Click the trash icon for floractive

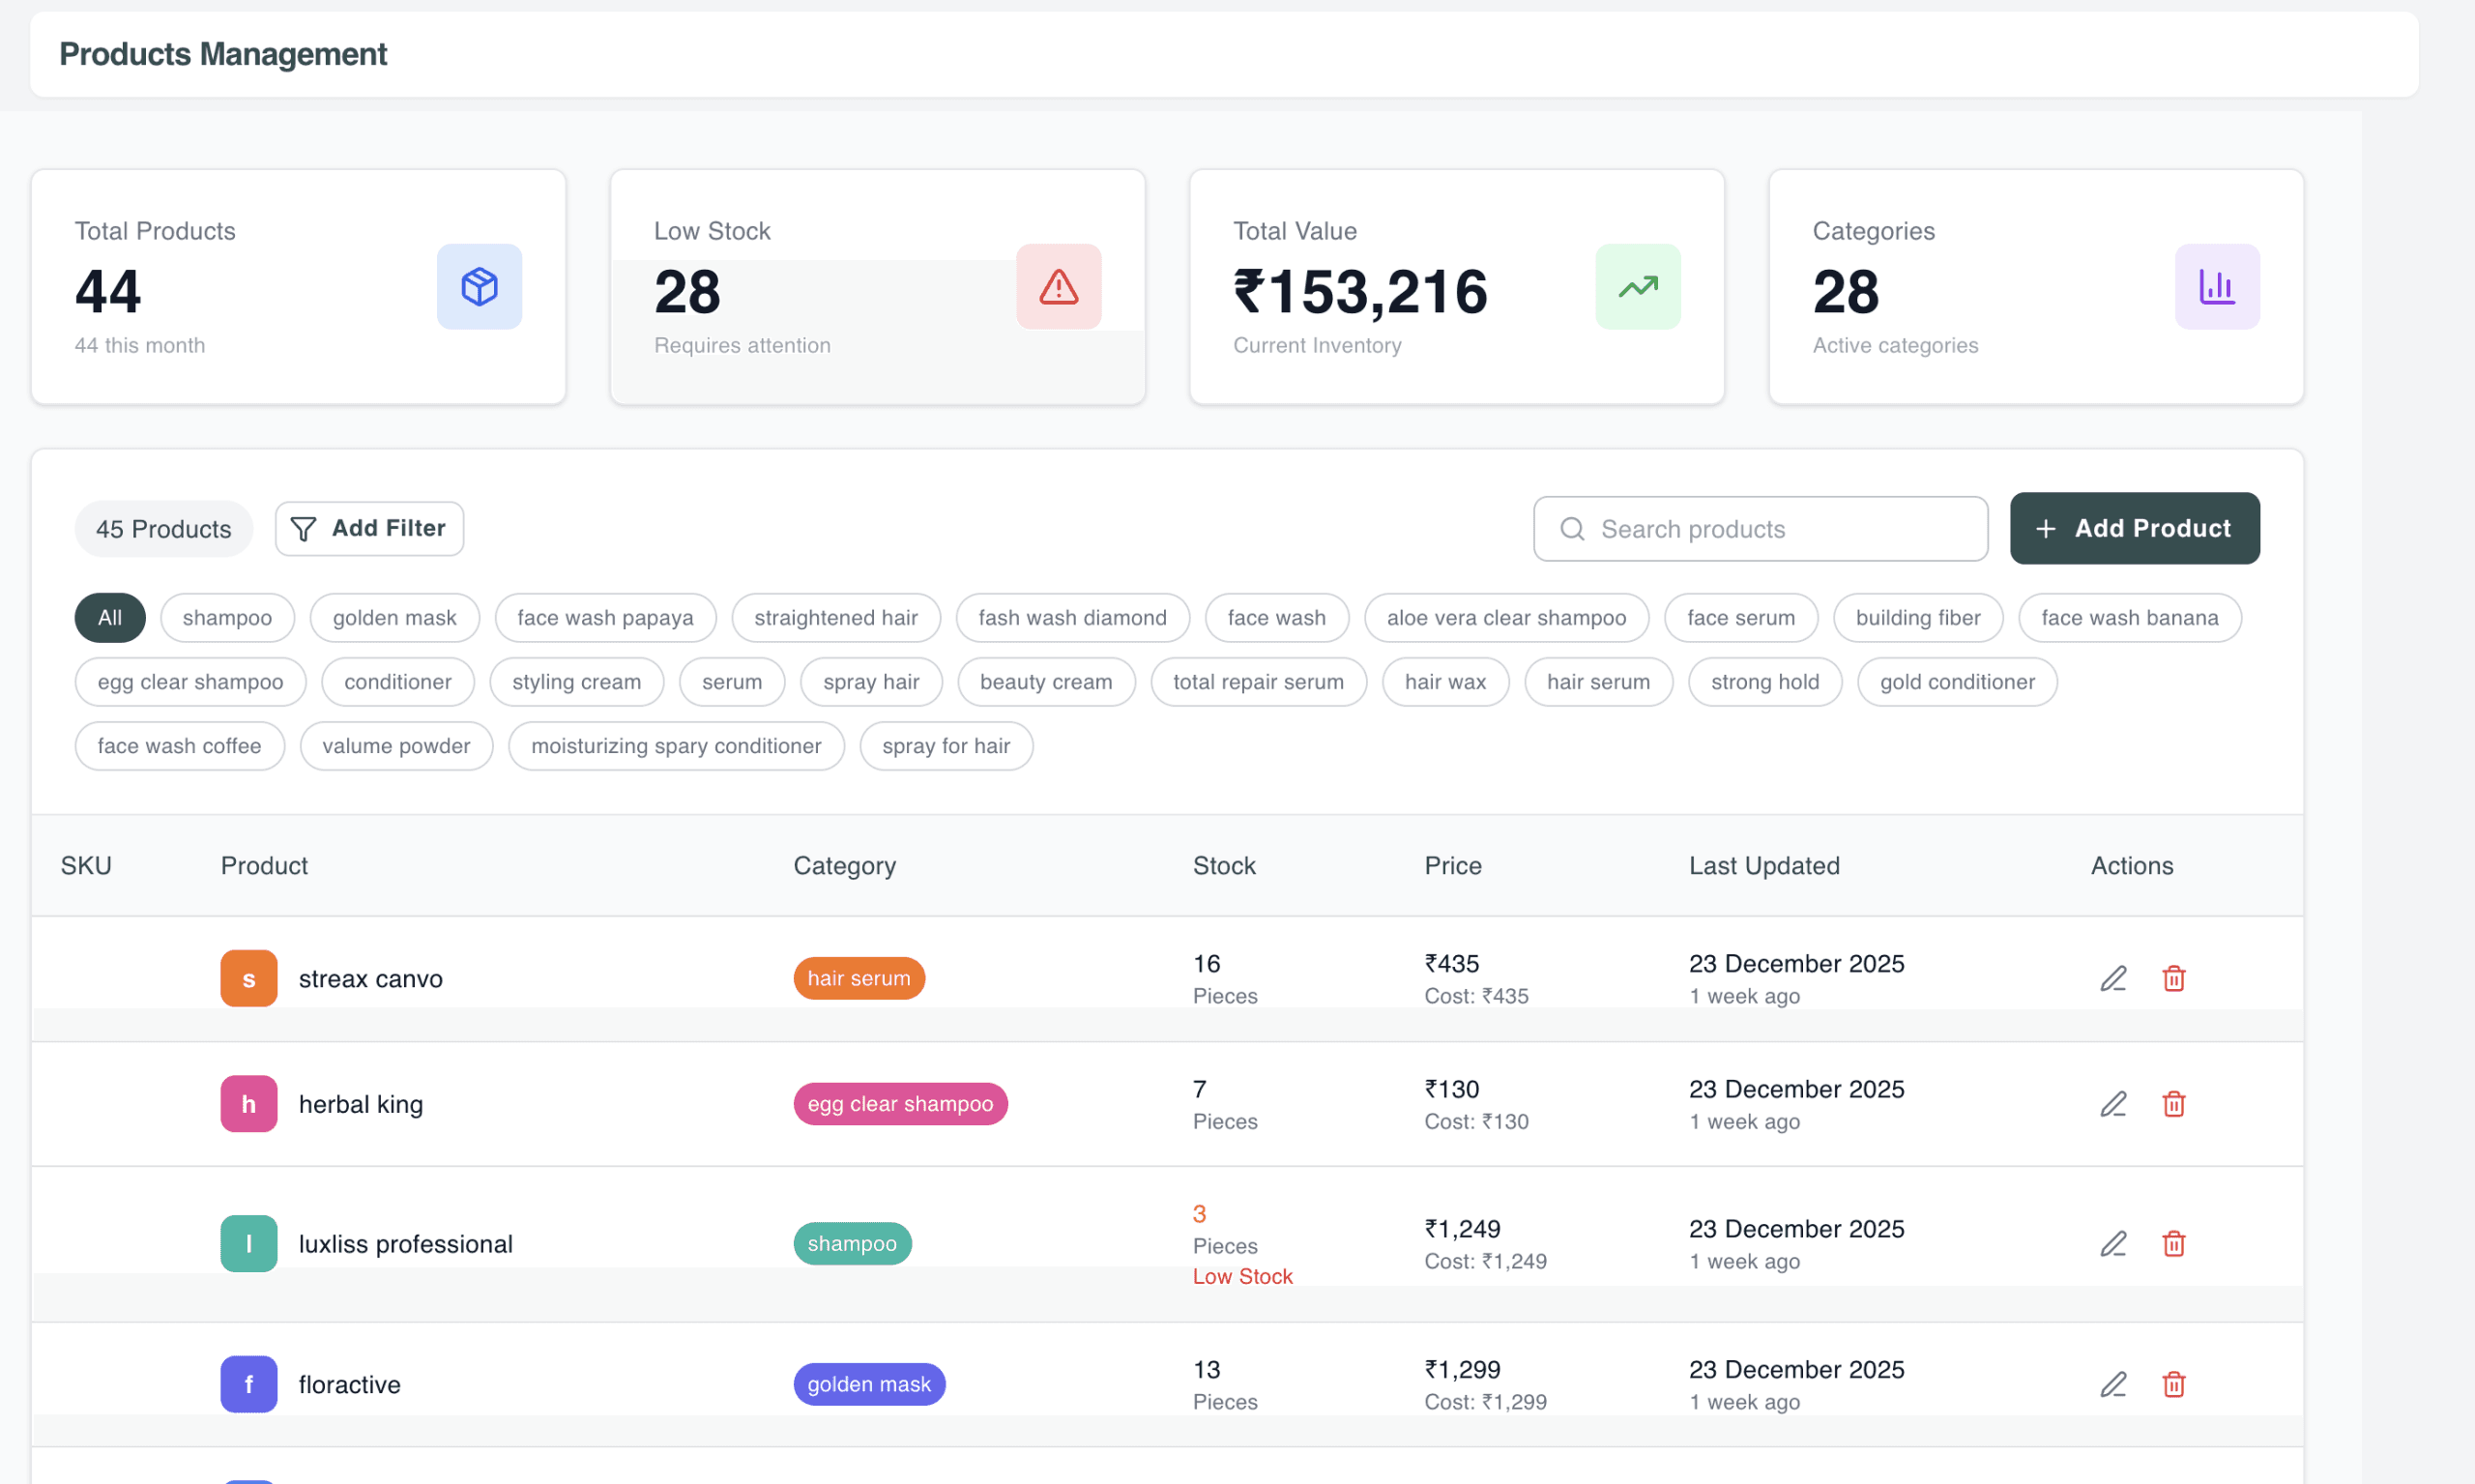[x=2173, y=1384]
